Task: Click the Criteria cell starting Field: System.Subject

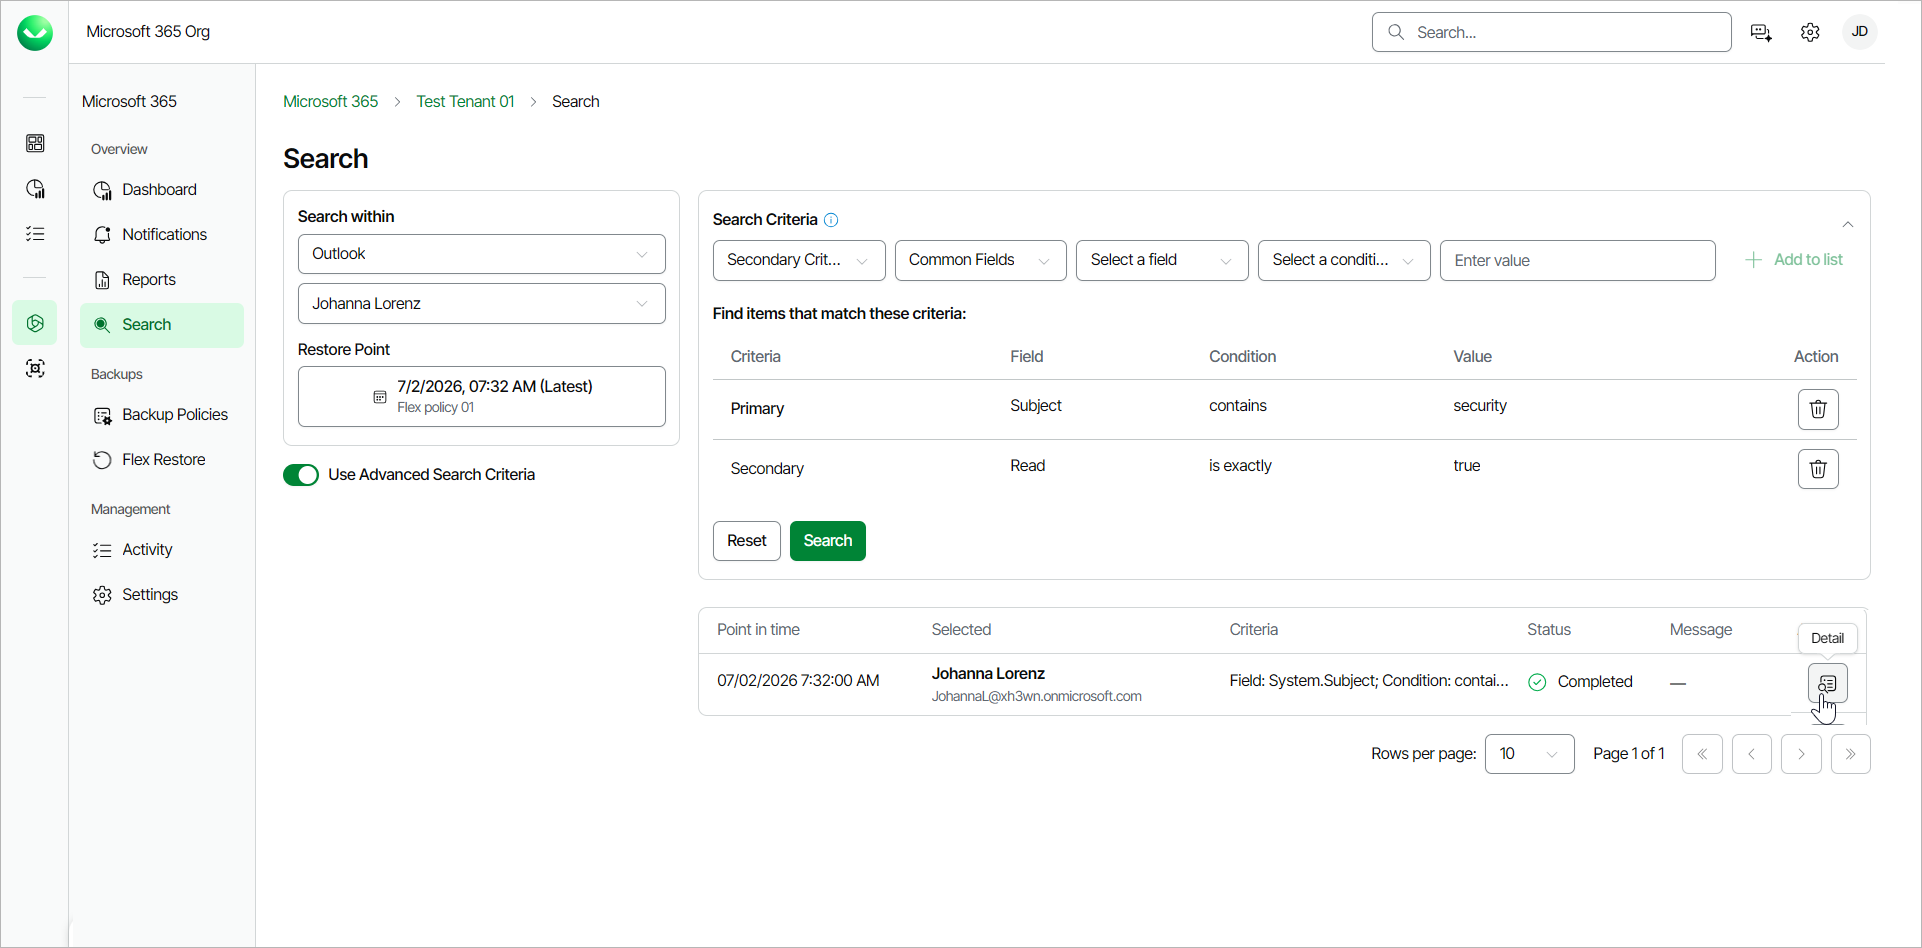Action: point(1369,681)
